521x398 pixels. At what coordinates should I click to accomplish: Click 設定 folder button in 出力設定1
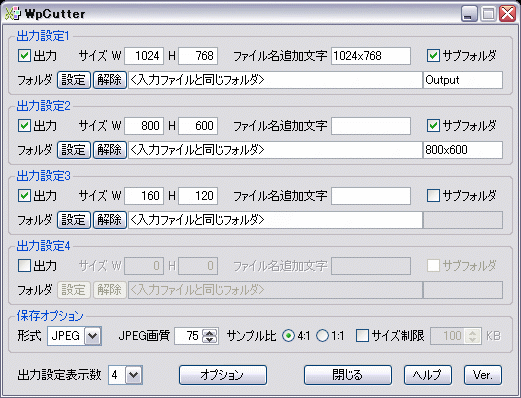(x=74, y=80)
